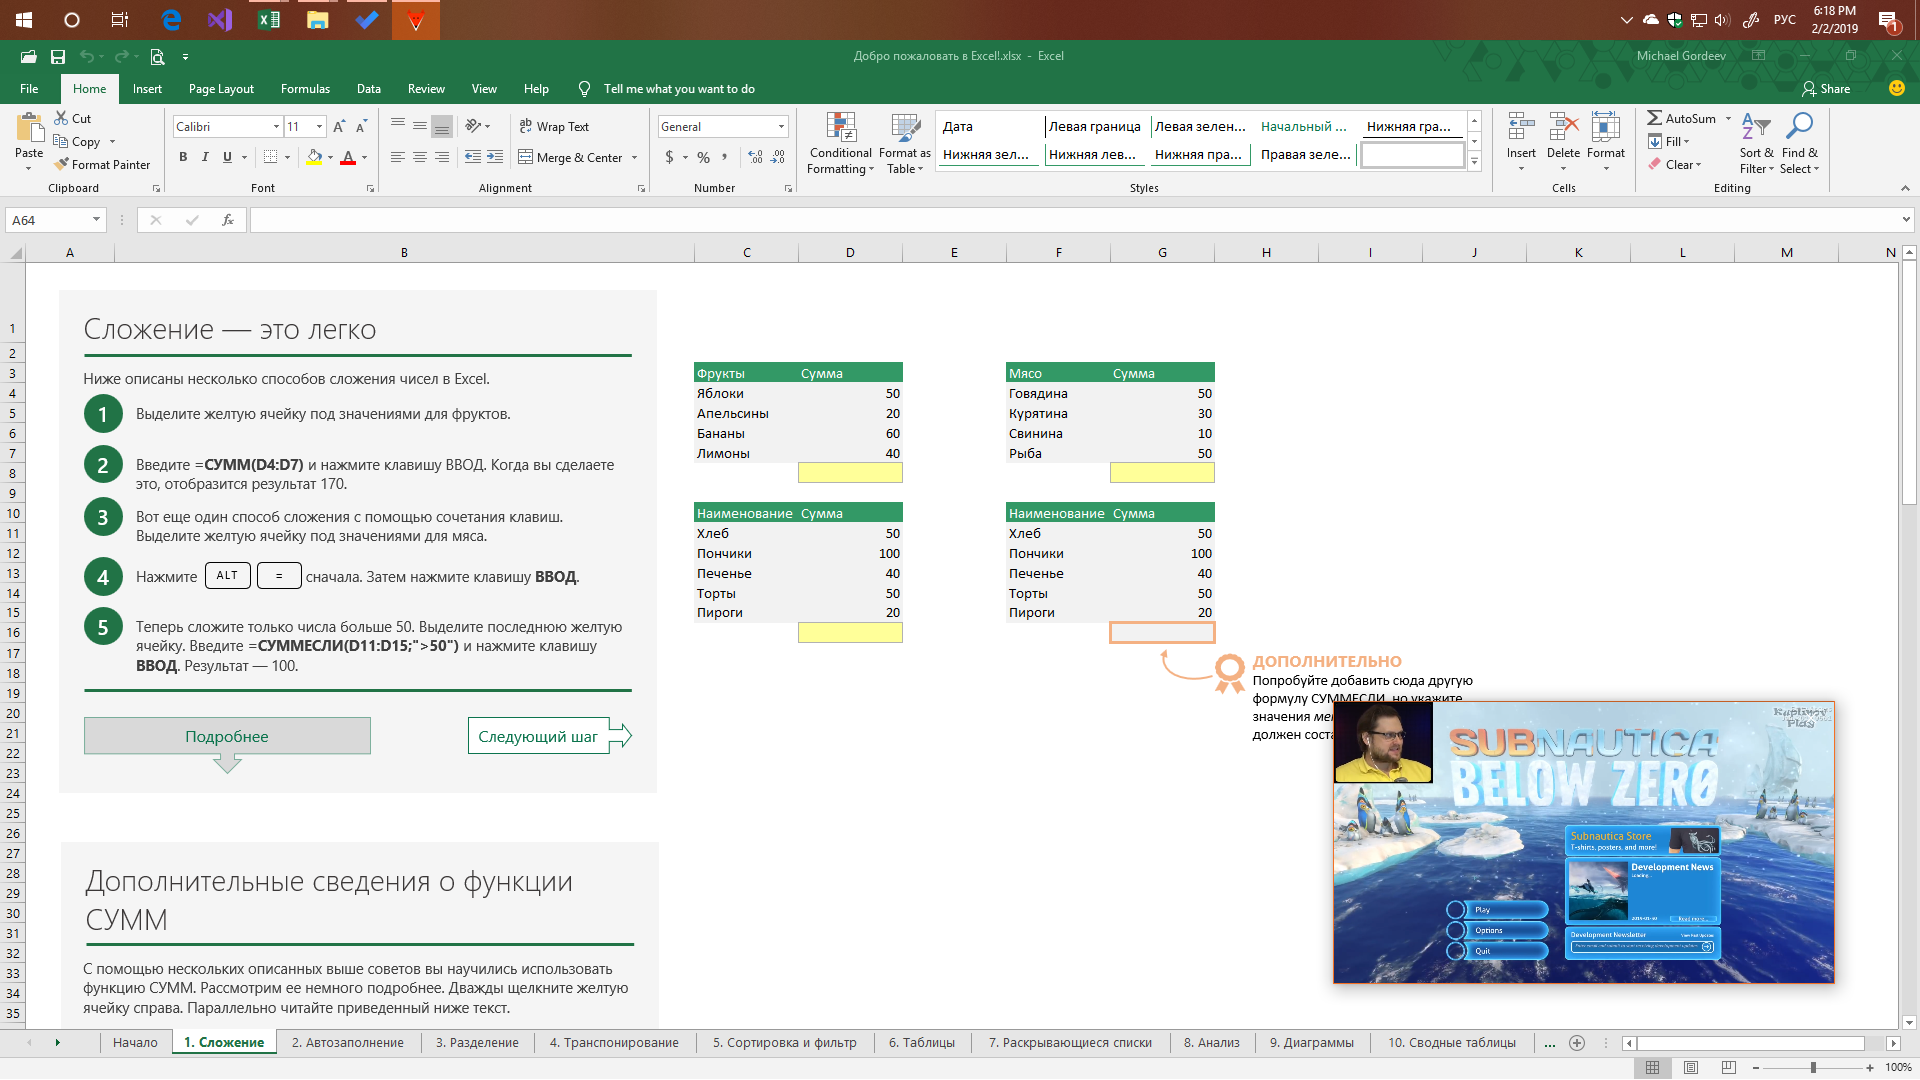
Task: Click Insert Function fx icon
Action: 228,220
